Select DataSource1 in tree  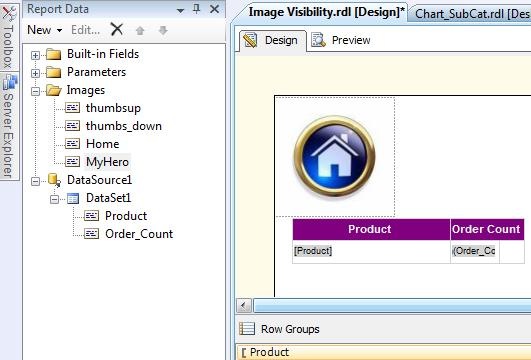(x=99, y=180)
